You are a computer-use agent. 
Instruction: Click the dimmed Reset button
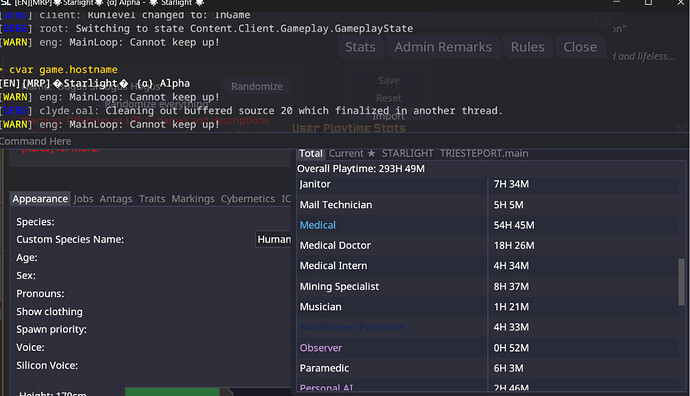pos(389,98)
